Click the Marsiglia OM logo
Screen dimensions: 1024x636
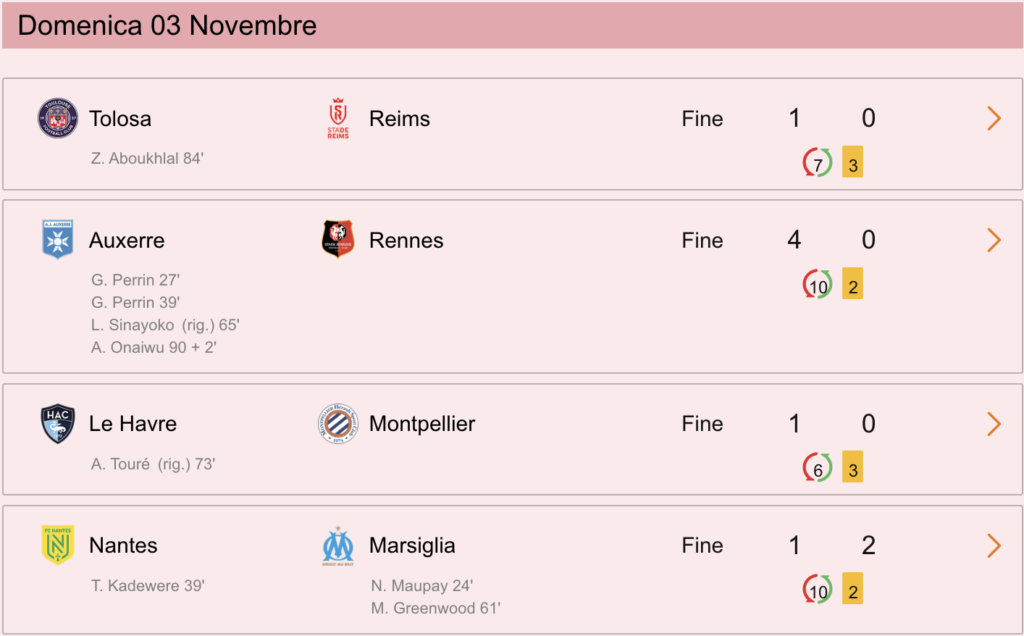338,546
